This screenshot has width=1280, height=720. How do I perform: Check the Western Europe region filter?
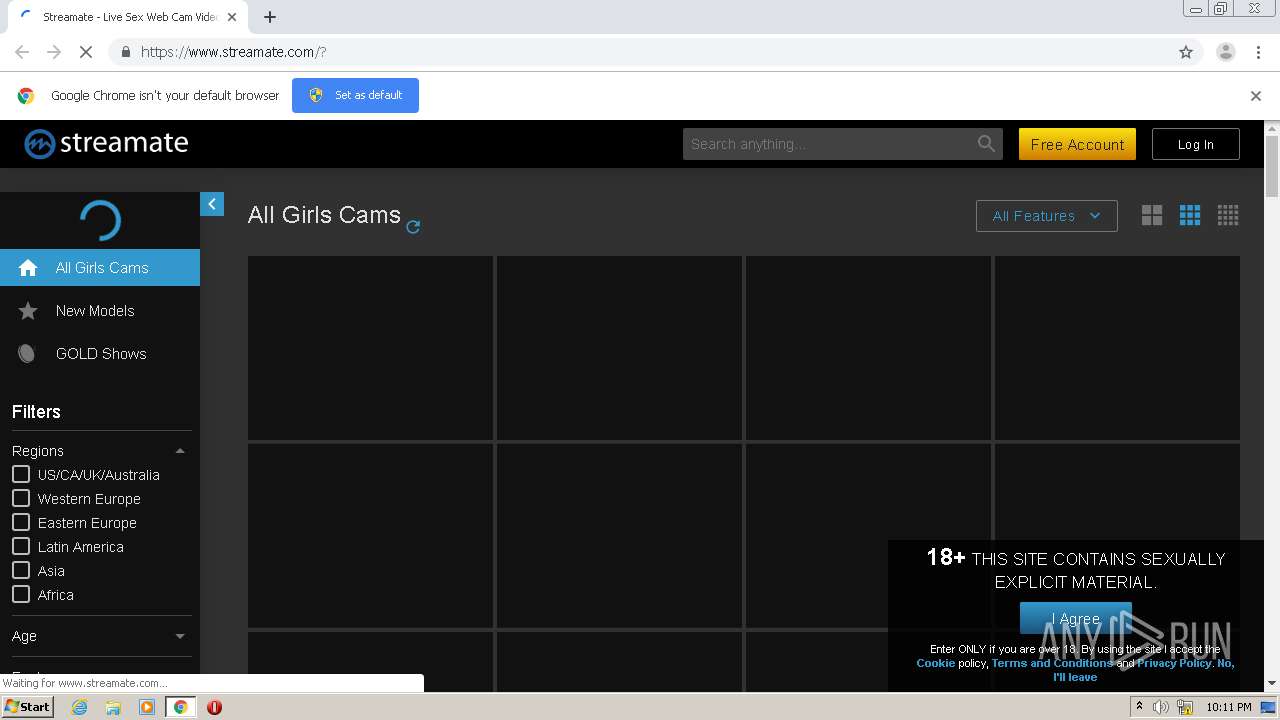(21, 498)
